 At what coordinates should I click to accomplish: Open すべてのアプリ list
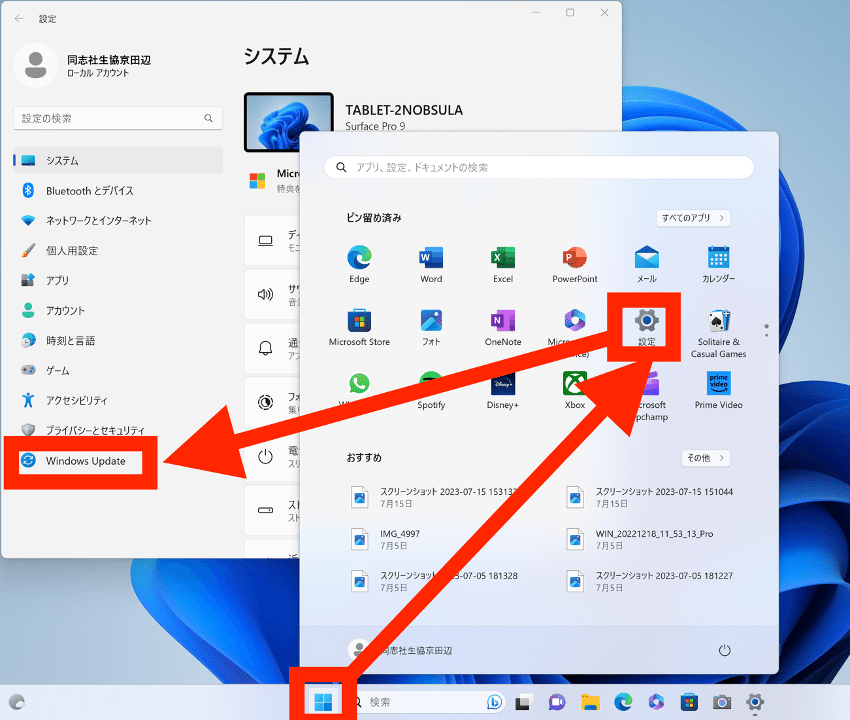[693, 218]
